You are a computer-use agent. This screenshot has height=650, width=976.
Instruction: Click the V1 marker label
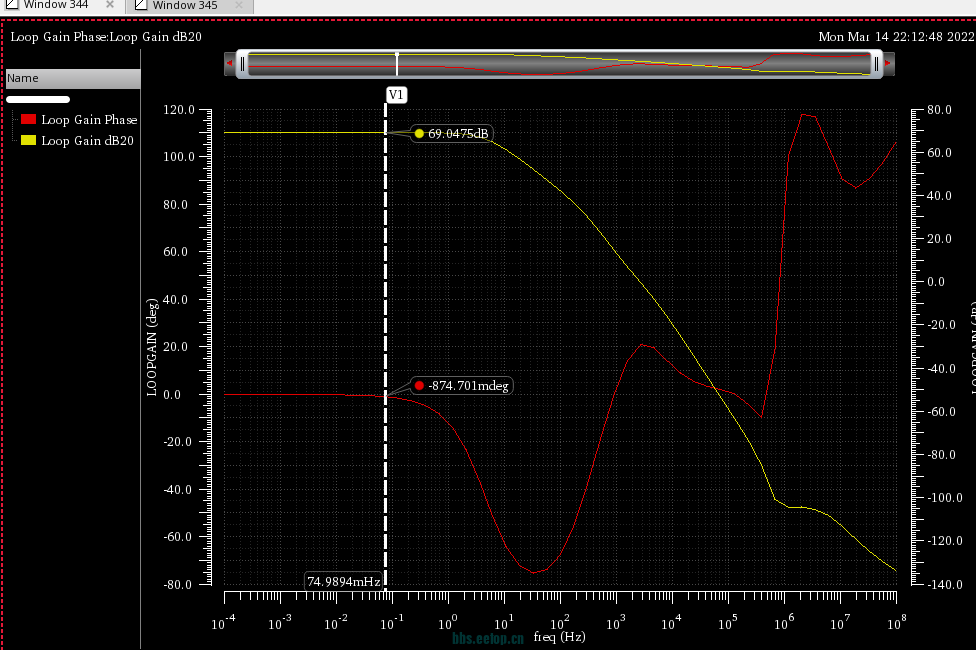point(396,95)
